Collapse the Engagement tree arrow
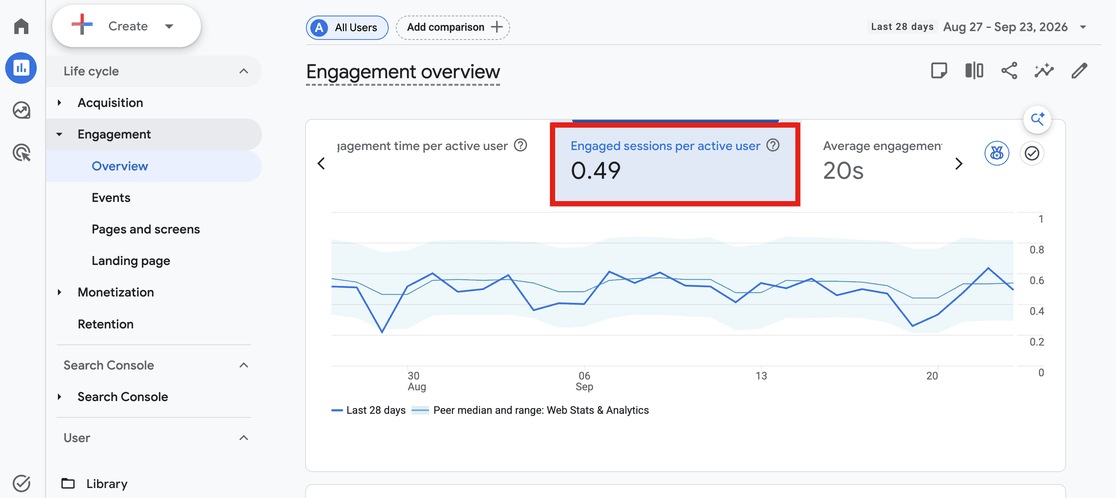Viewport: 1116px width, 498px height. [x=60, y=134]
